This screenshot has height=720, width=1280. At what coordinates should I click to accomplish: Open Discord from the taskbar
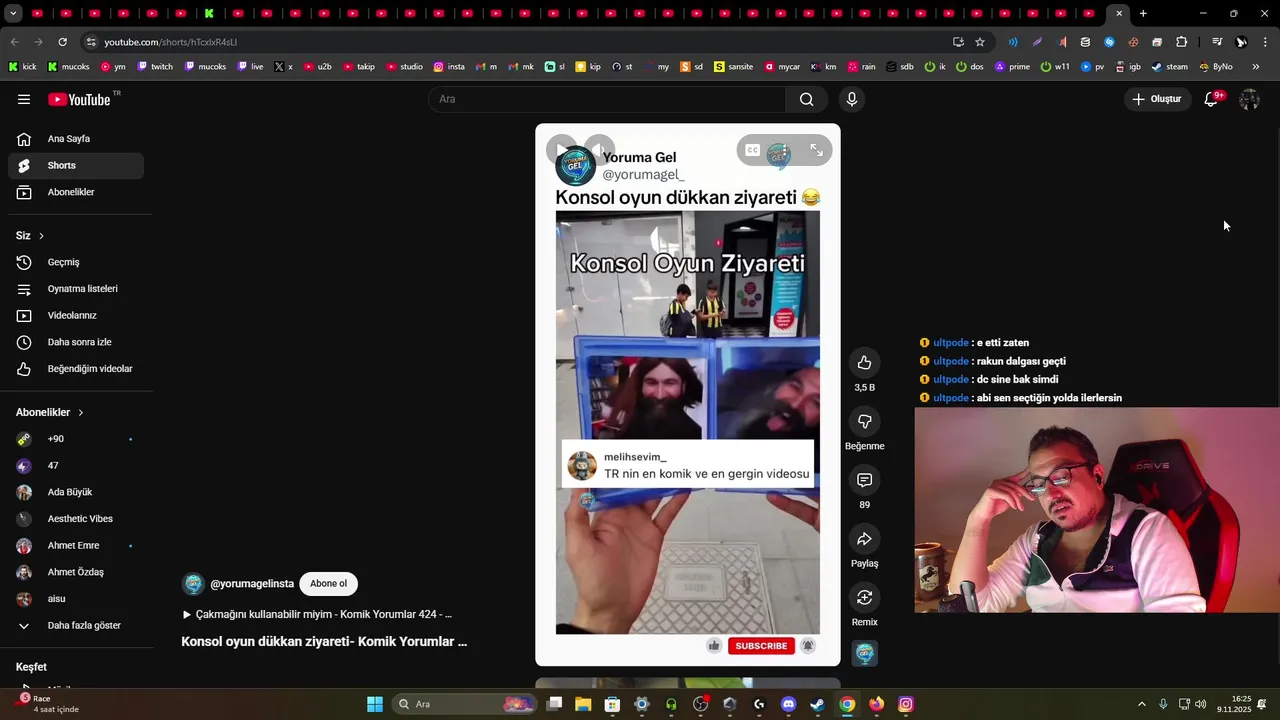tap(788, 704)
